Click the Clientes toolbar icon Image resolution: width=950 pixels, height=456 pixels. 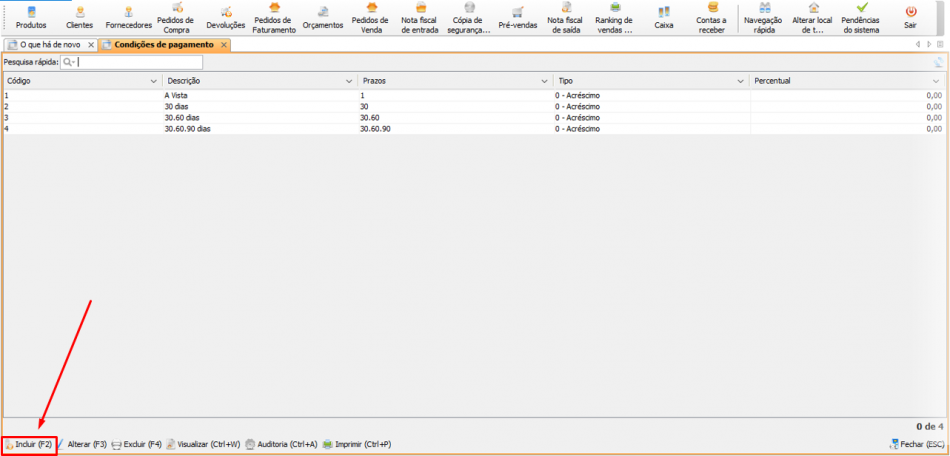point(79,18)
